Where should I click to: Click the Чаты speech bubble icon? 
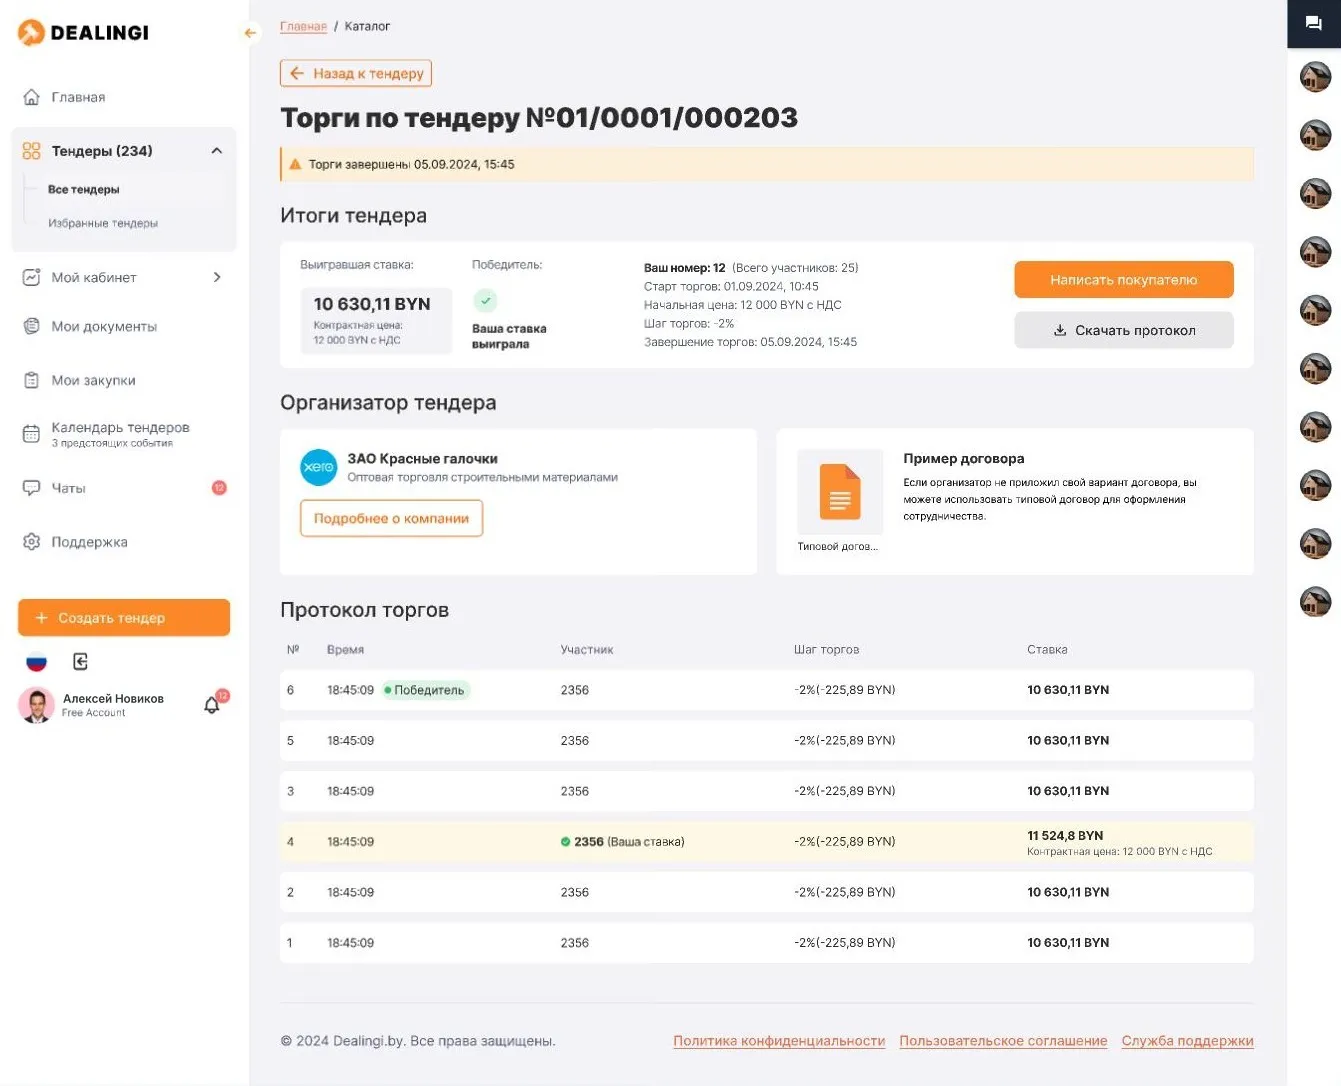point(32,488)
